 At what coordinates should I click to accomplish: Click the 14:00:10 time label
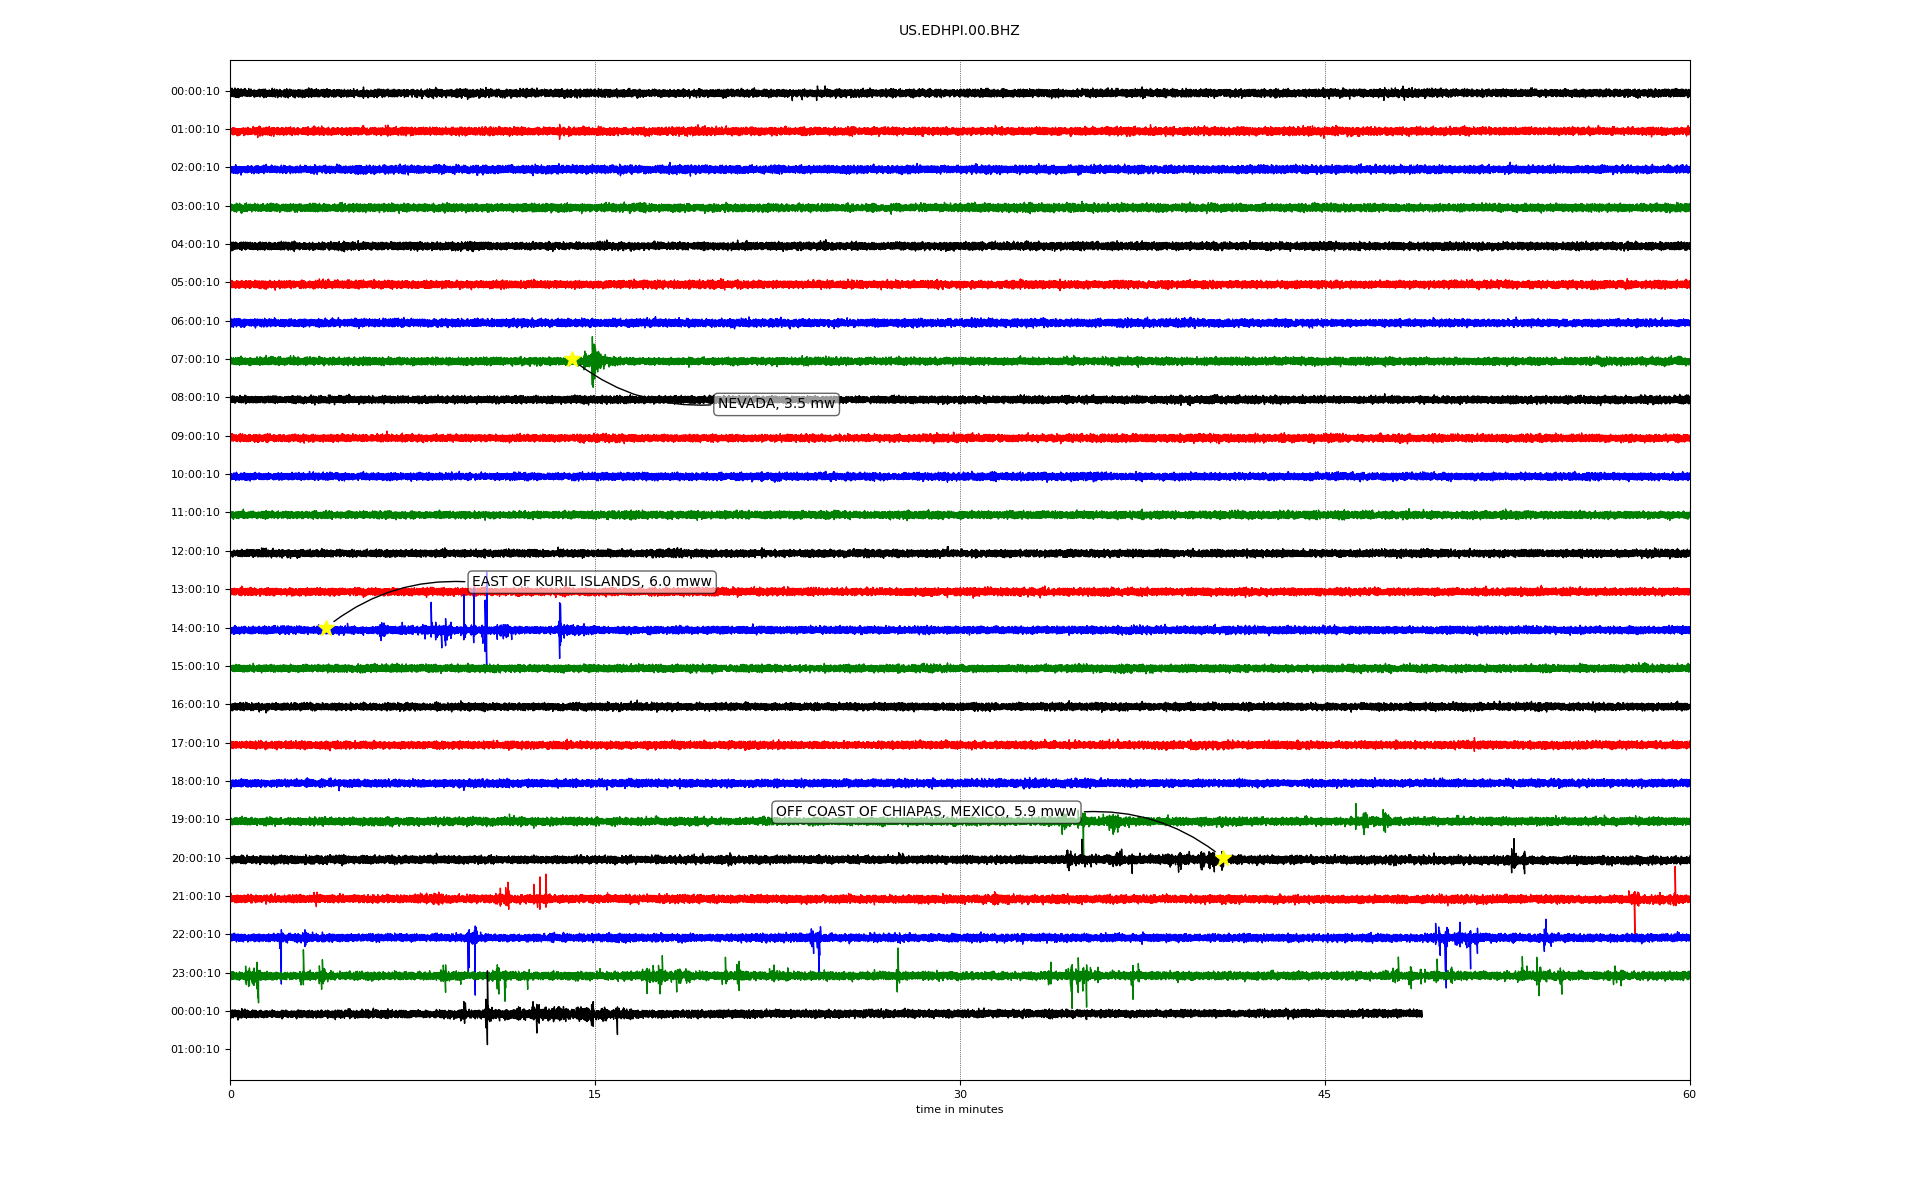pos(195,628)
